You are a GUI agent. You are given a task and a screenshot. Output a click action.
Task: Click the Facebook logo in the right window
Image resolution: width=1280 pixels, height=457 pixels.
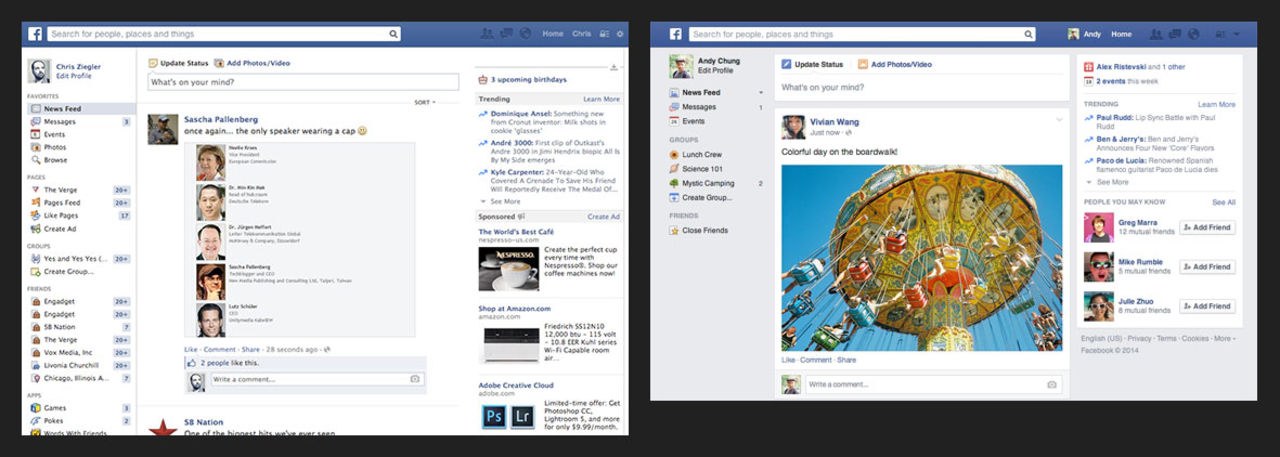(676, 33)
